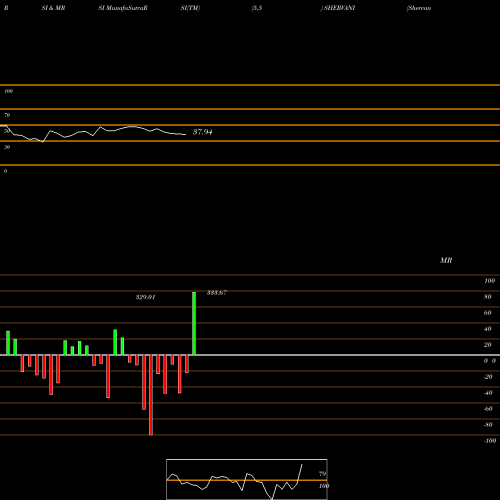
Task: Click the 333.67 price label
Action: pos(217,293)
